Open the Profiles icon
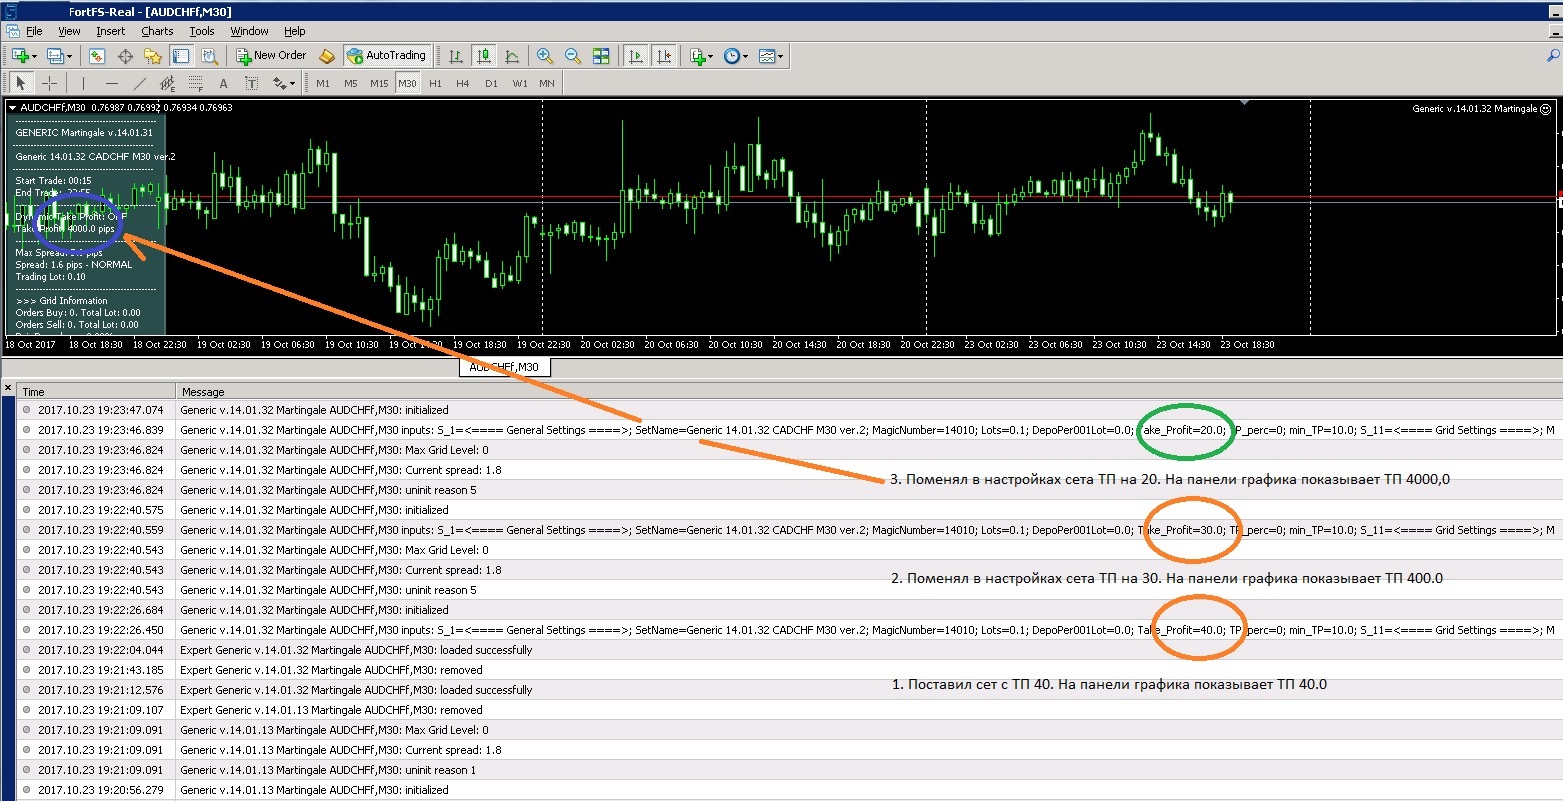This screenshot has width=1563, height=801. tap(56, 56)
